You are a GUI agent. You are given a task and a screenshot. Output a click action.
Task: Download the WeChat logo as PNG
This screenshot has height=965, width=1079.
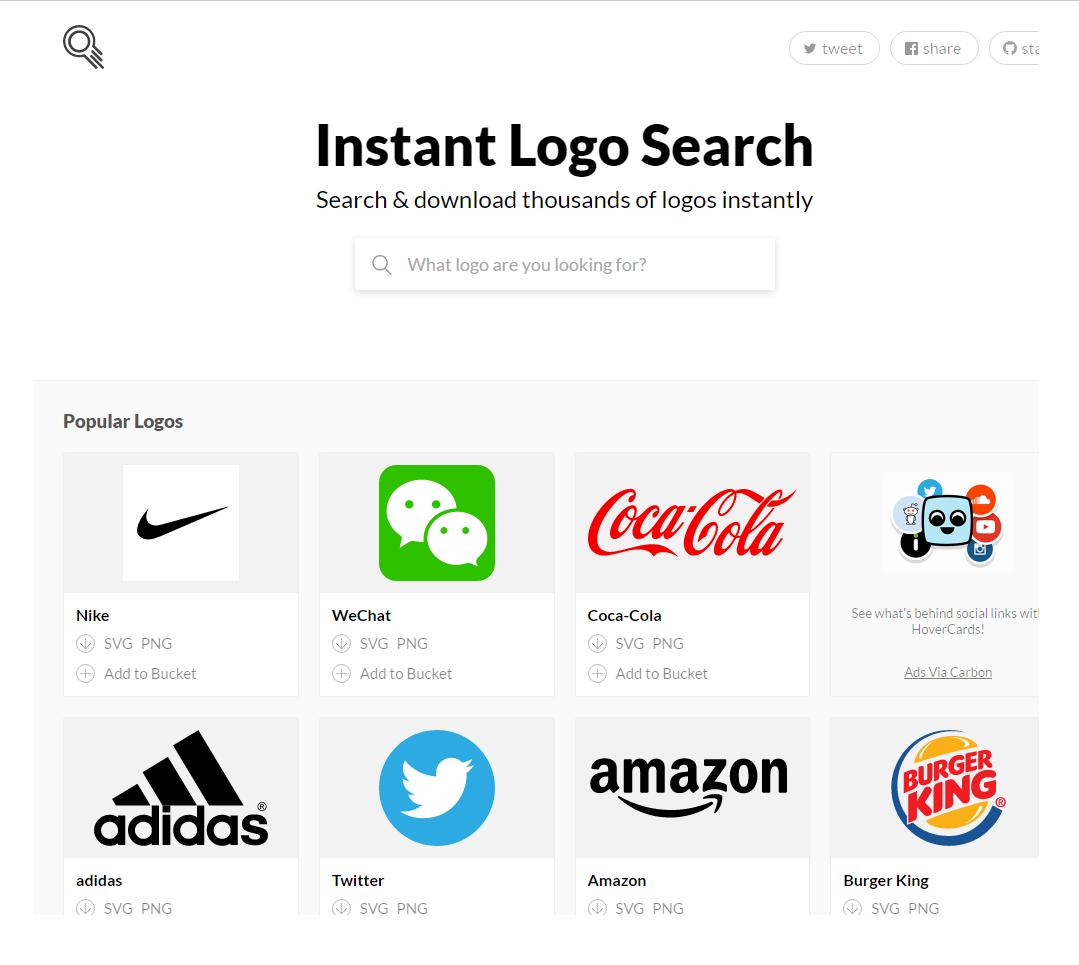tap(412, 644)
